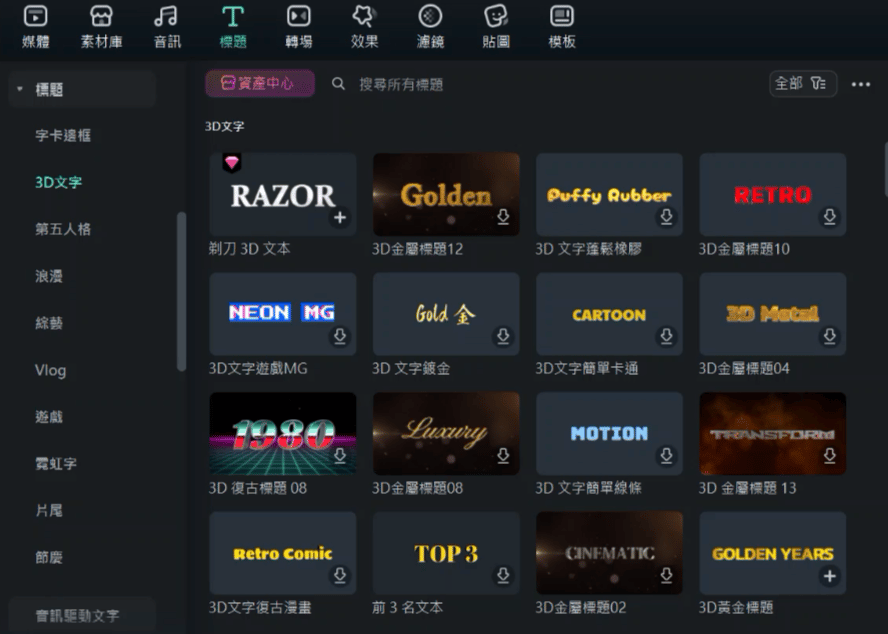The height and width of the screenshot is (634, 888).
Task: Open the 素材庫 stock library icon
Action: pyautogui.click(x=101, y=26)
